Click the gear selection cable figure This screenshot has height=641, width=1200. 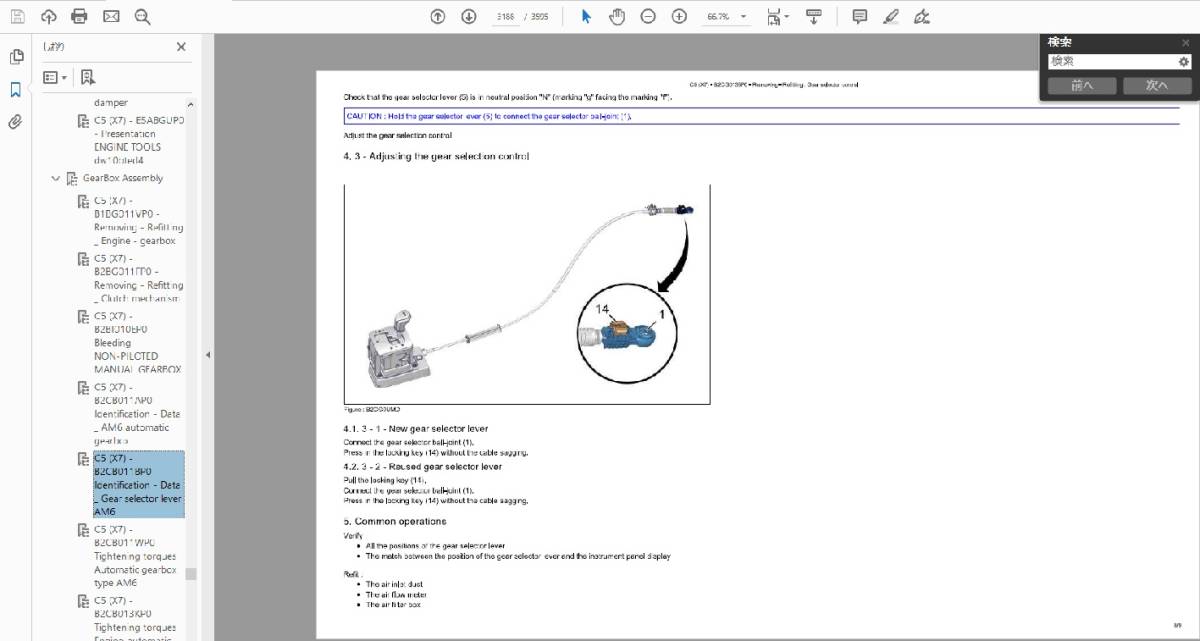click(527, 294)
